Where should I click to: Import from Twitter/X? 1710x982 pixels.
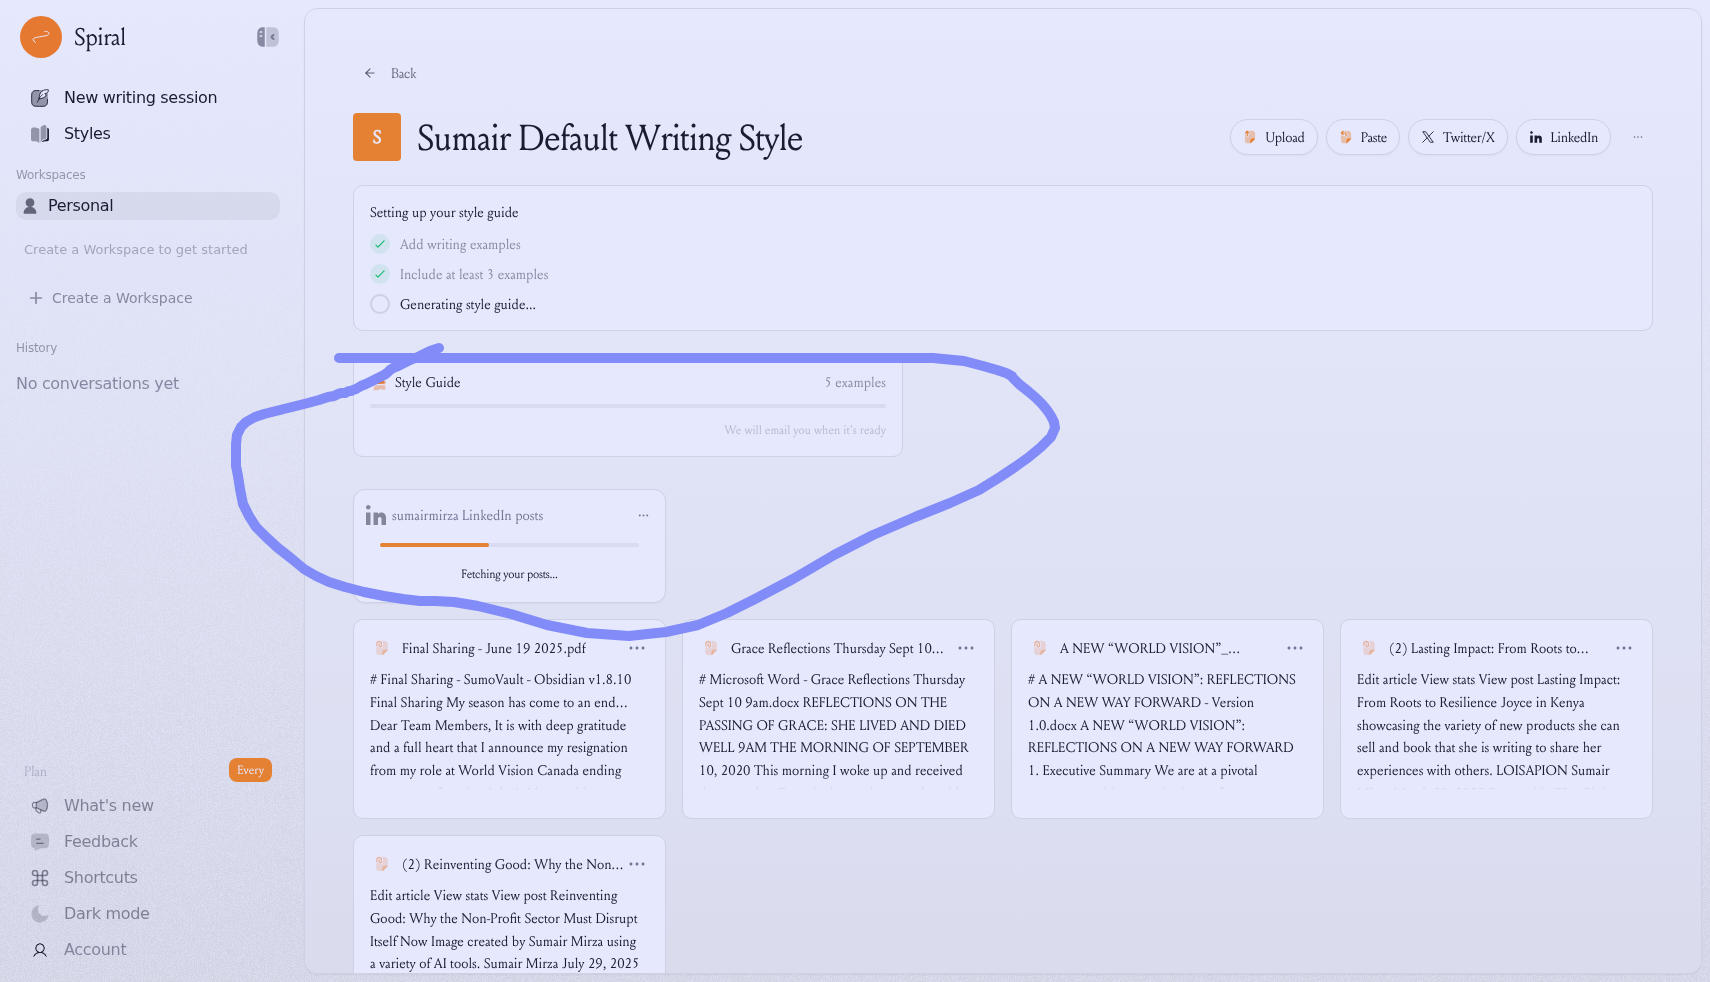[x=1457, y=137]
